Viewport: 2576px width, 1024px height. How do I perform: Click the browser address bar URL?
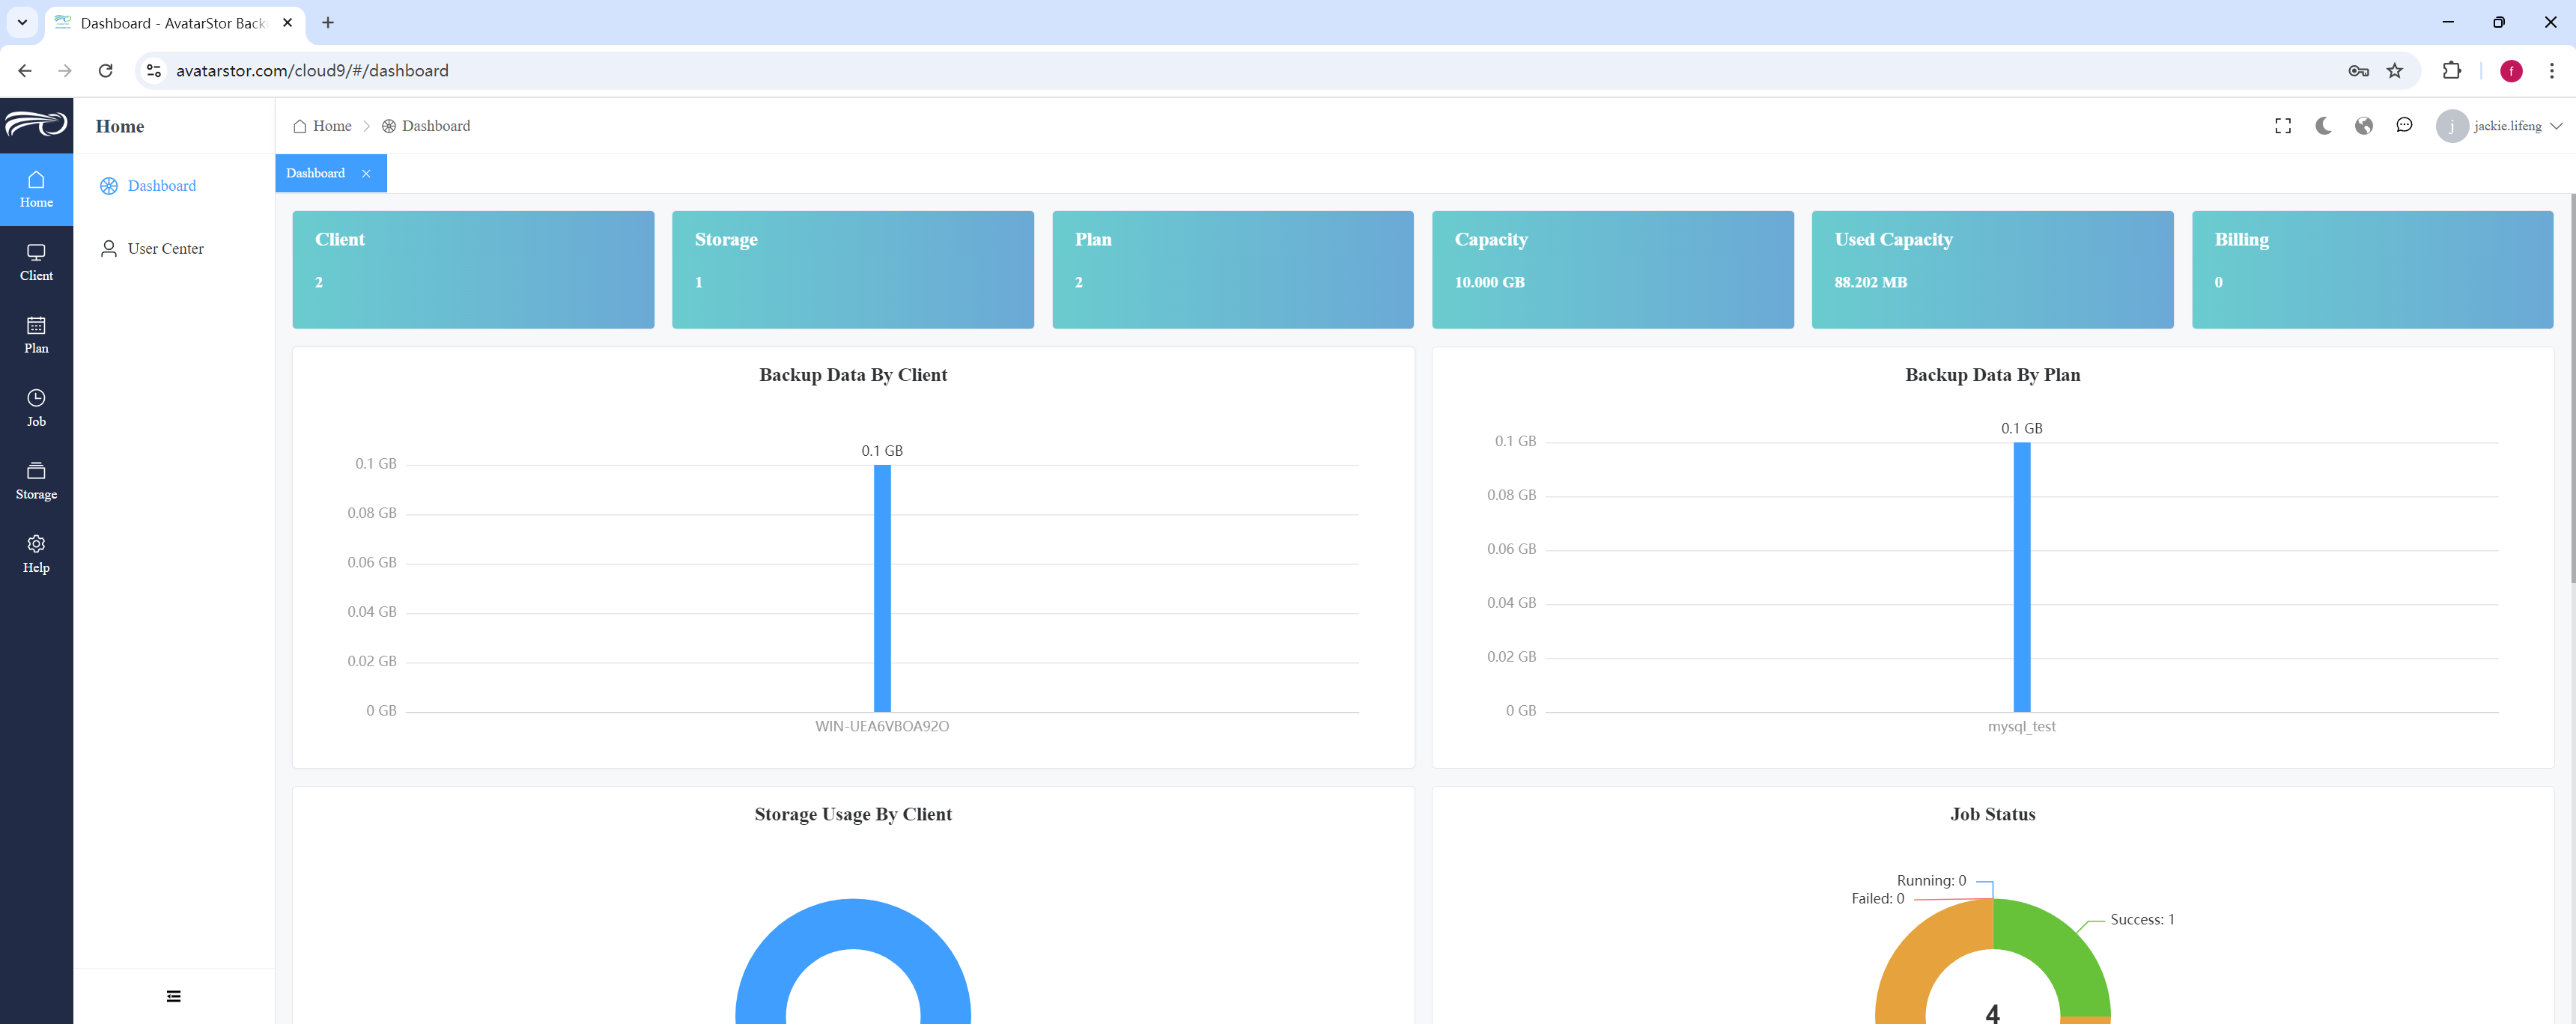[x=312, y=71]
